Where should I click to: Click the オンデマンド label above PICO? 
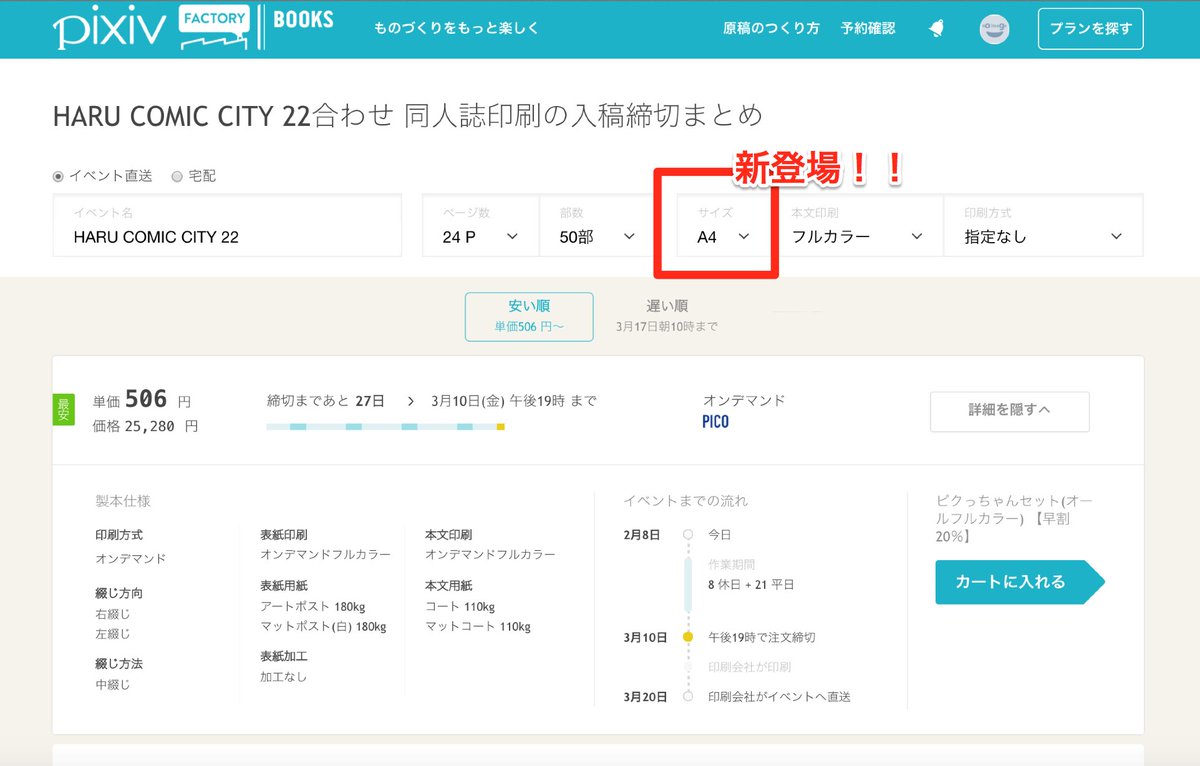[744, 400]
